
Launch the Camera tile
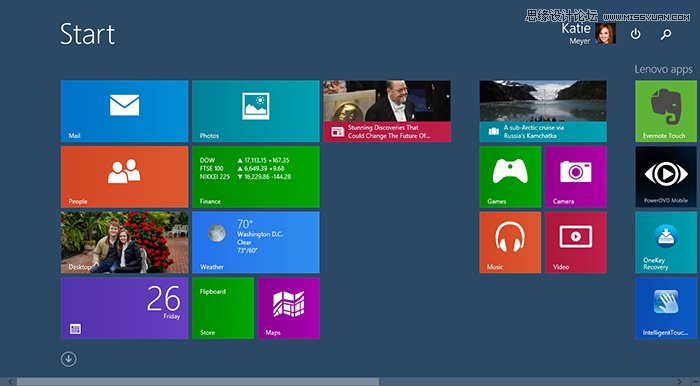576,177
